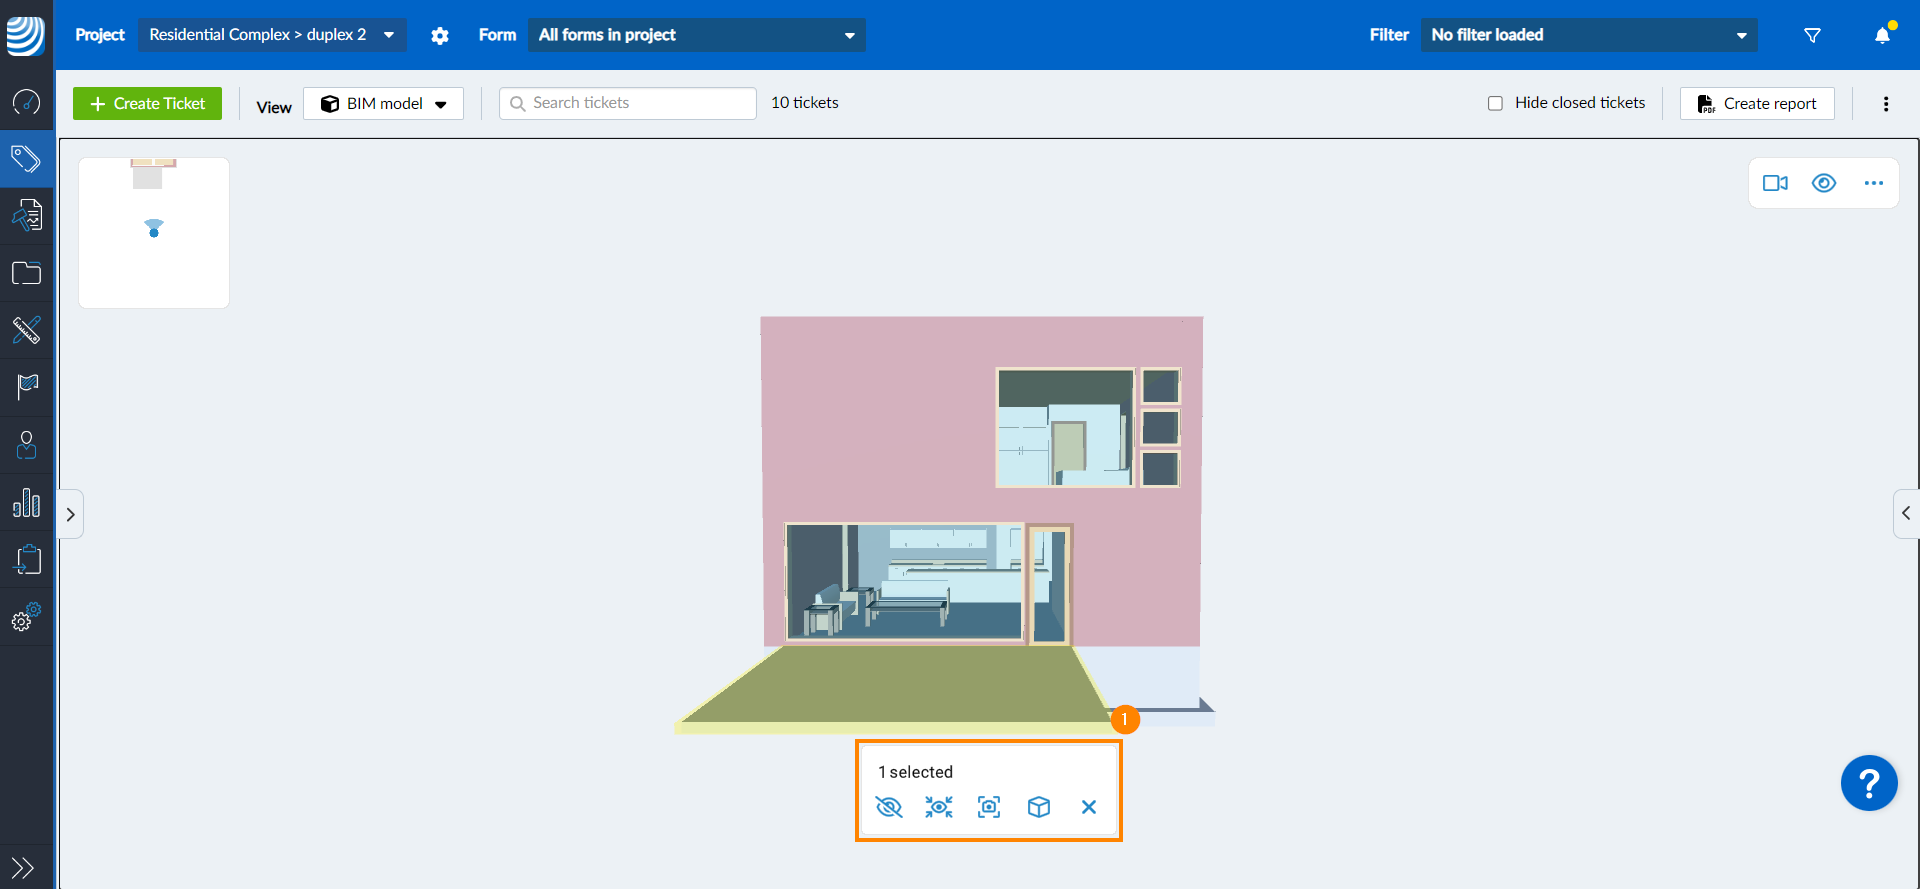Click the isolate selected element icon
1920x889 pixels.
[939, 807]
